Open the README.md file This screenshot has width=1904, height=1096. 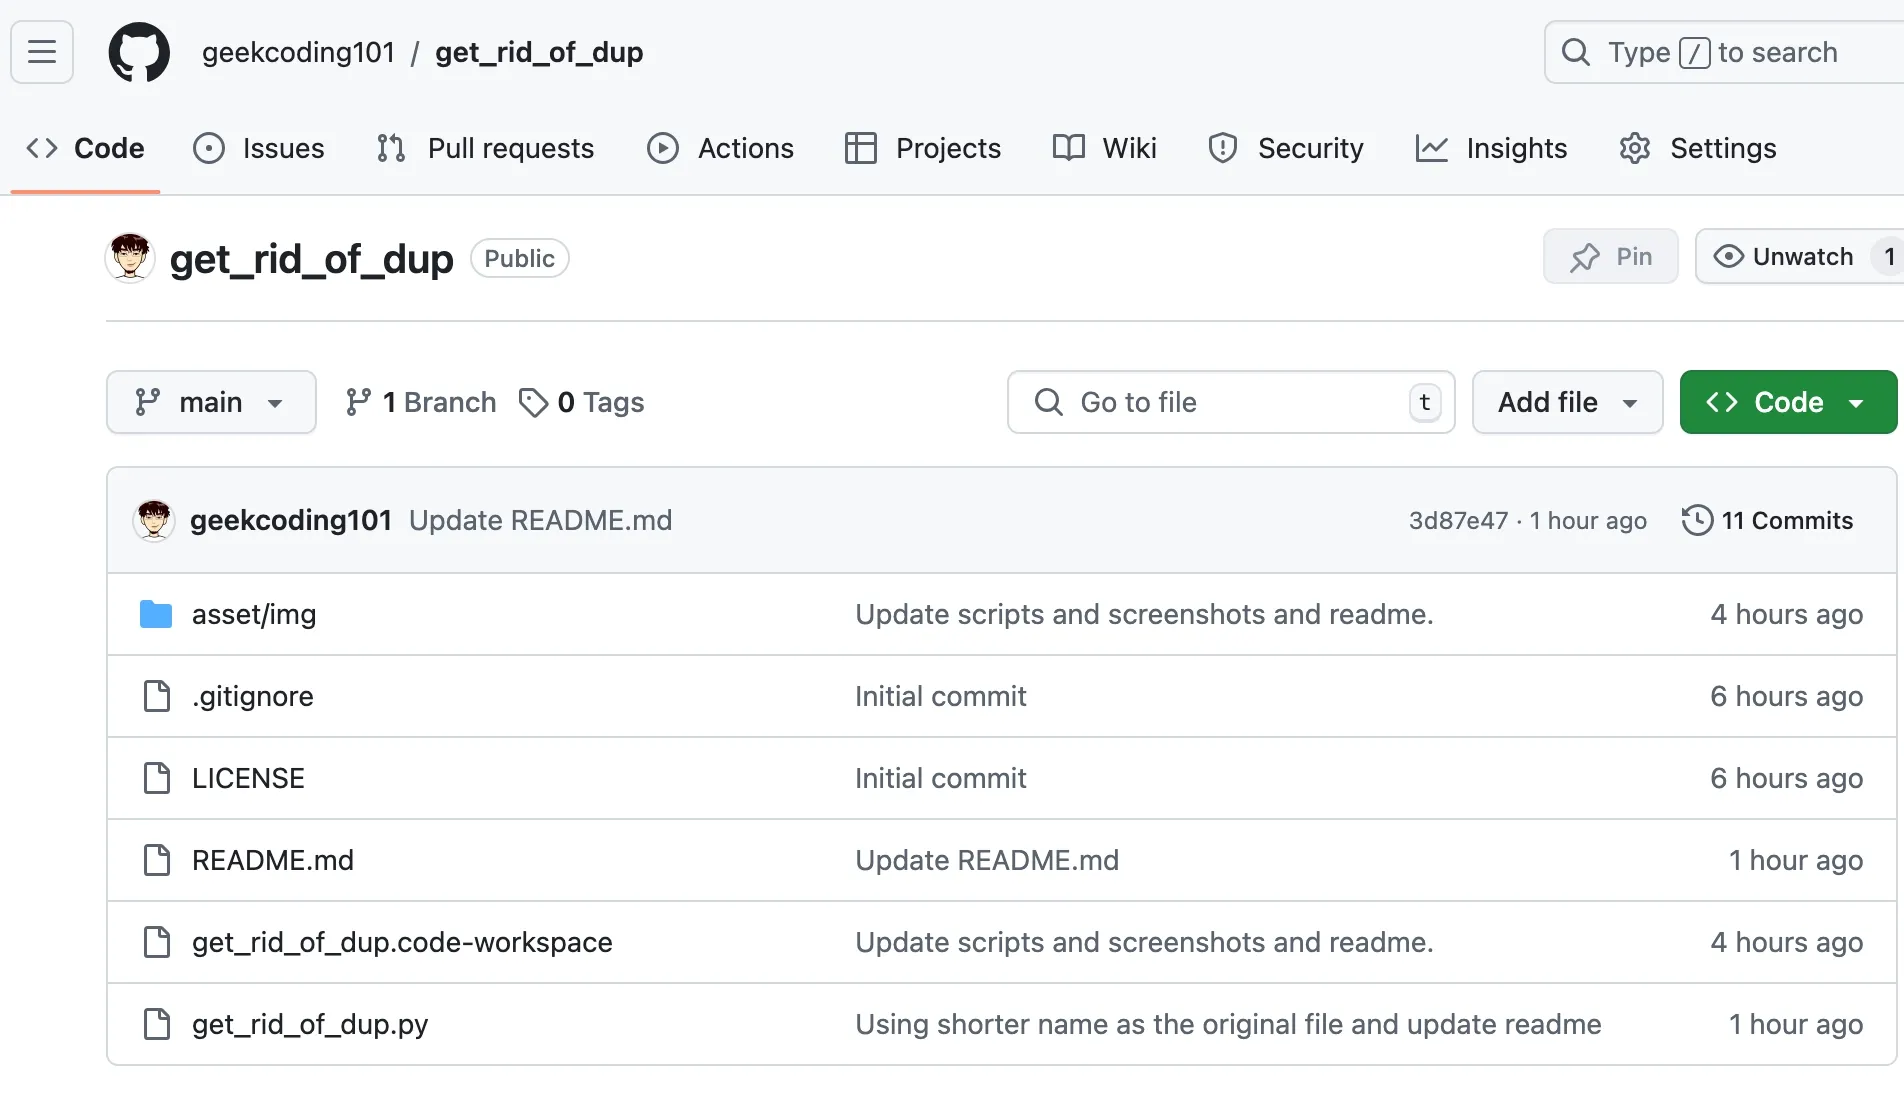(x=273, y=860)
